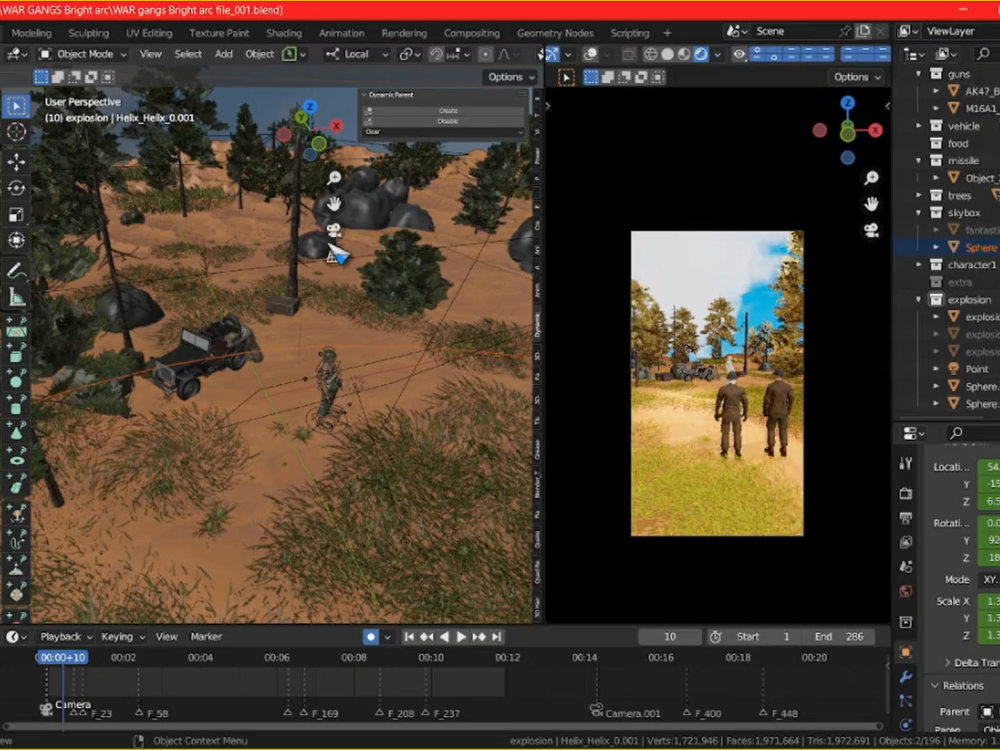The width and height of the screenshot is (1000, 750).
Task: Click the Start frame field showing 1
Action: point(764,636)
